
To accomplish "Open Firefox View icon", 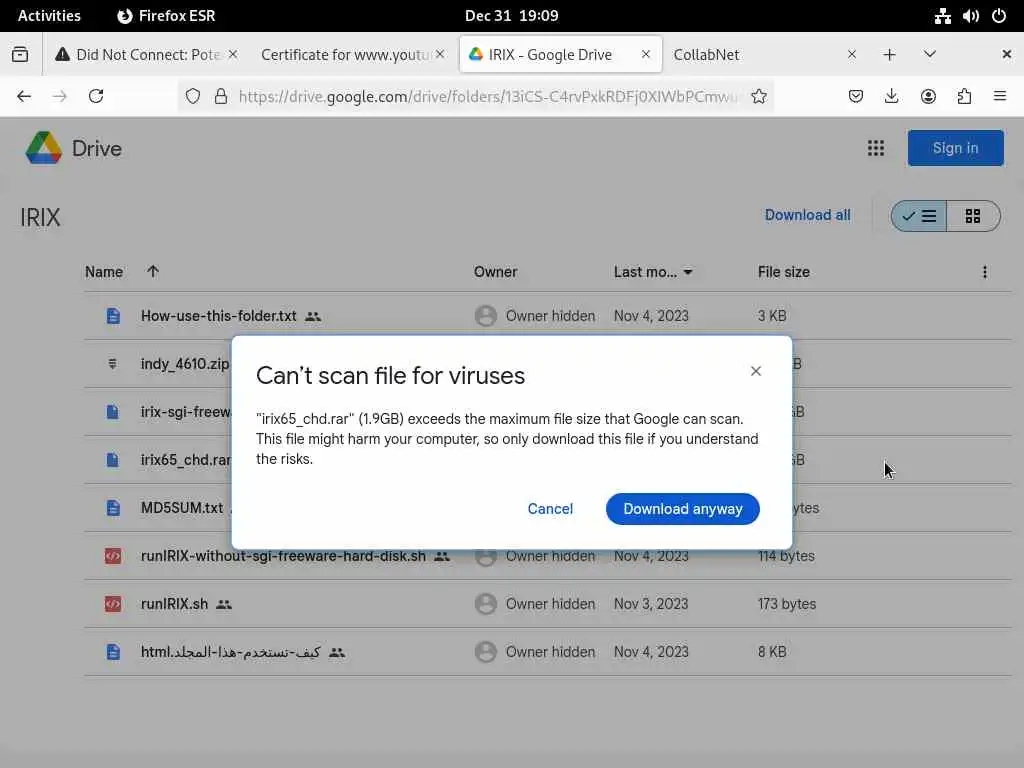I will coord(20,55).
